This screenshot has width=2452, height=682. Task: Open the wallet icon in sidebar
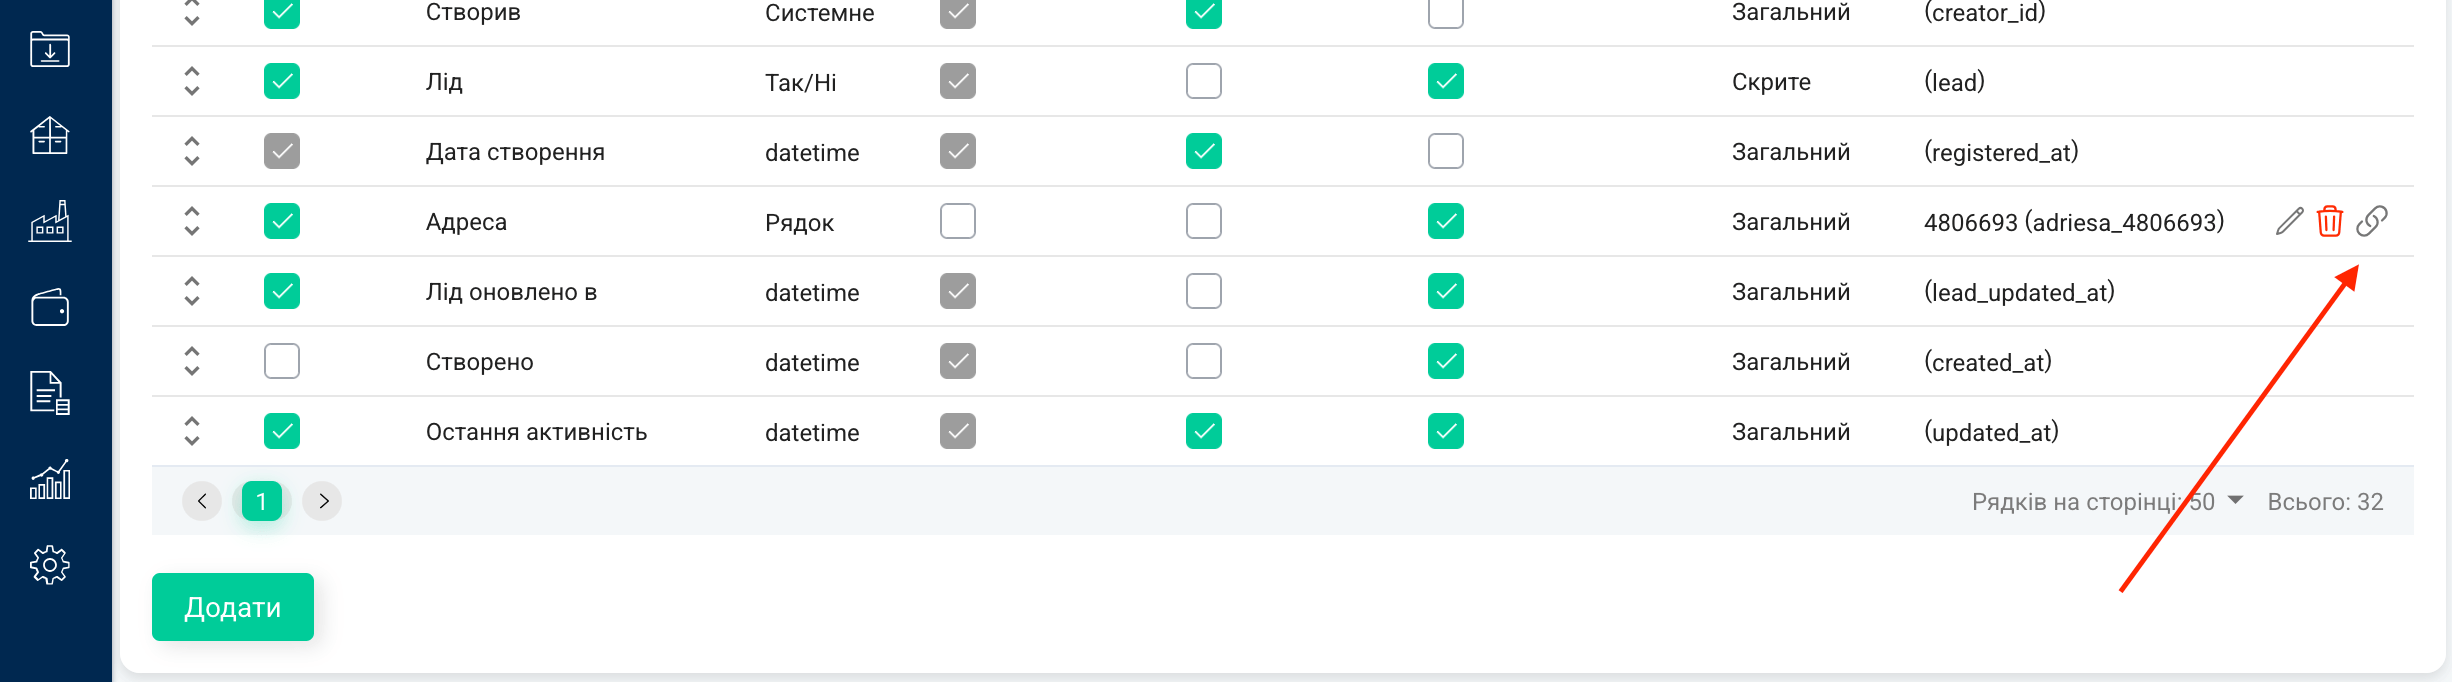click(50, 307)
